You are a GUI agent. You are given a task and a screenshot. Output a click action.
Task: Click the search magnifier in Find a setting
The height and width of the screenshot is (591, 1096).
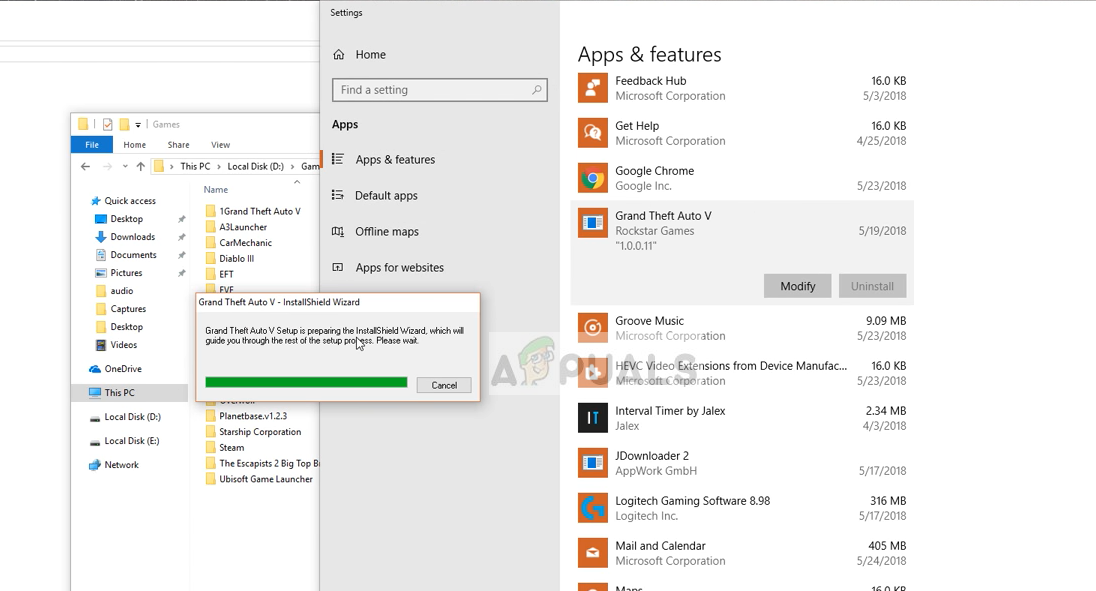point(537,89)
